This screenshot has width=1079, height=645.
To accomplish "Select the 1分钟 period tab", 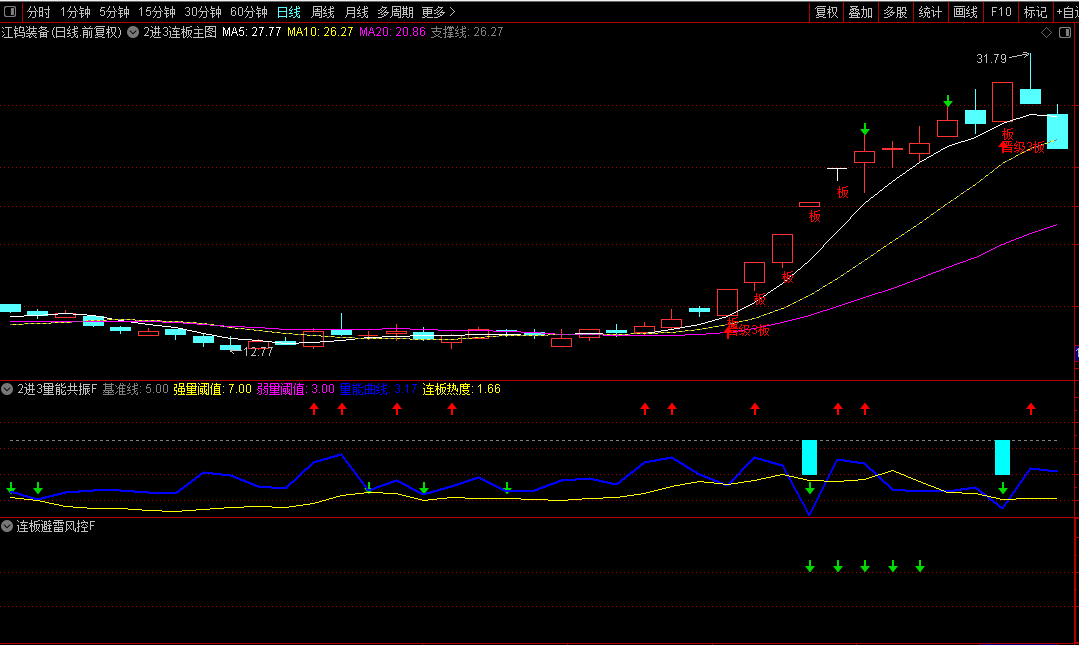I will coord(75,12).
